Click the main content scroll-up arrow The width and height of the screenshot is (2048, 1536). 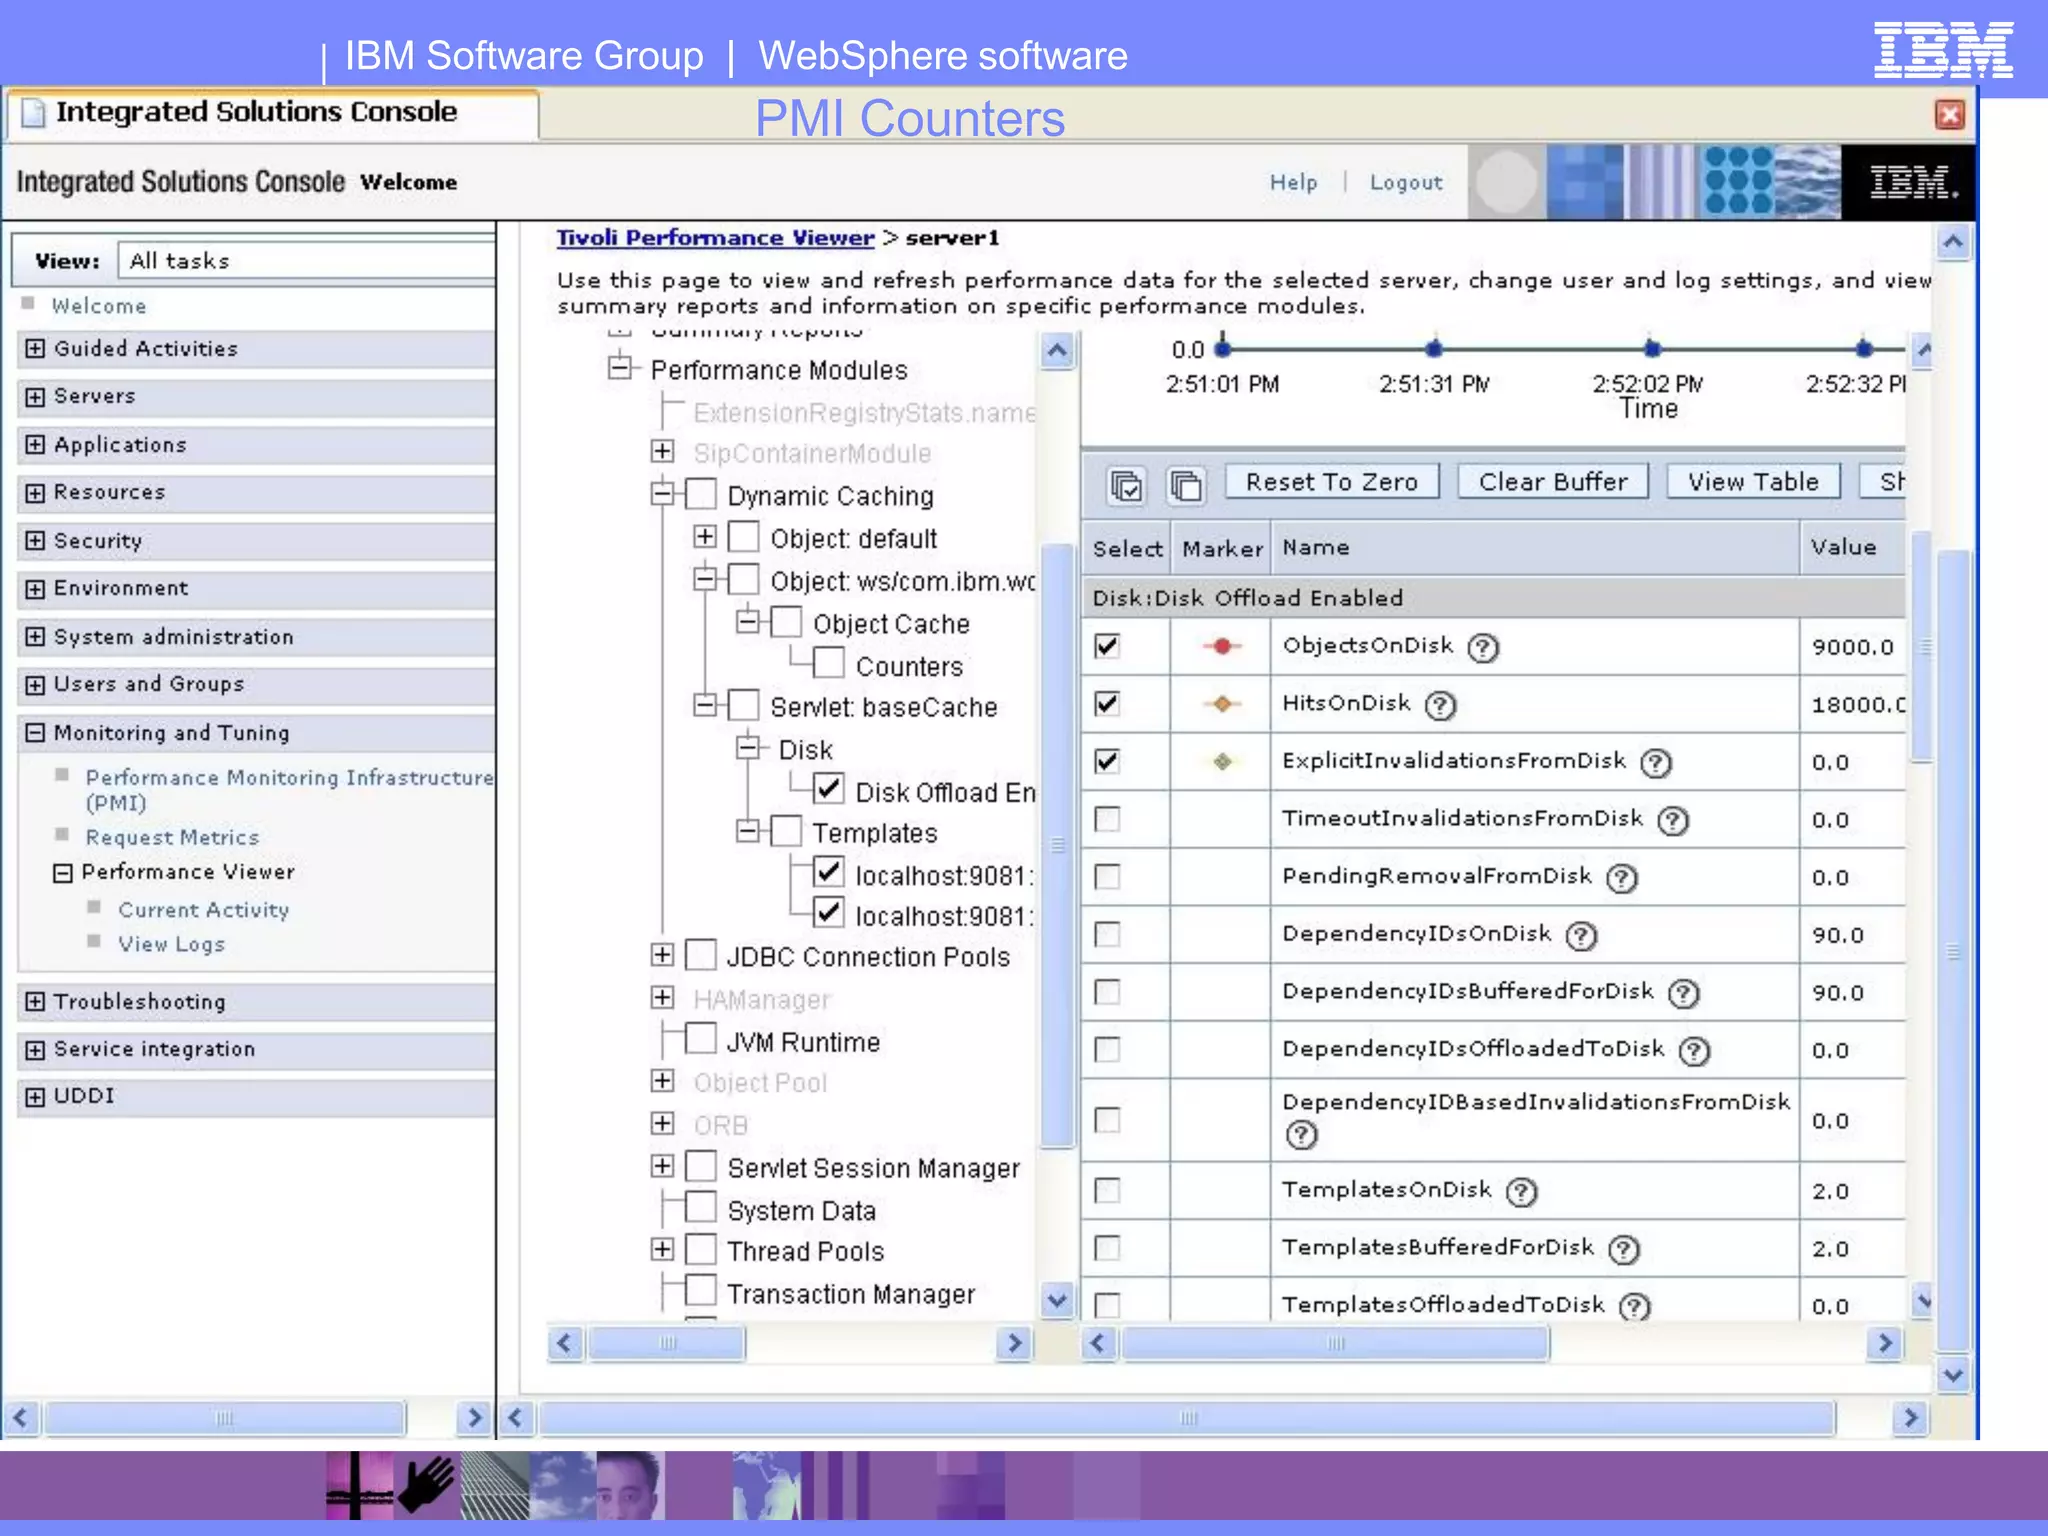point(1953,242)
